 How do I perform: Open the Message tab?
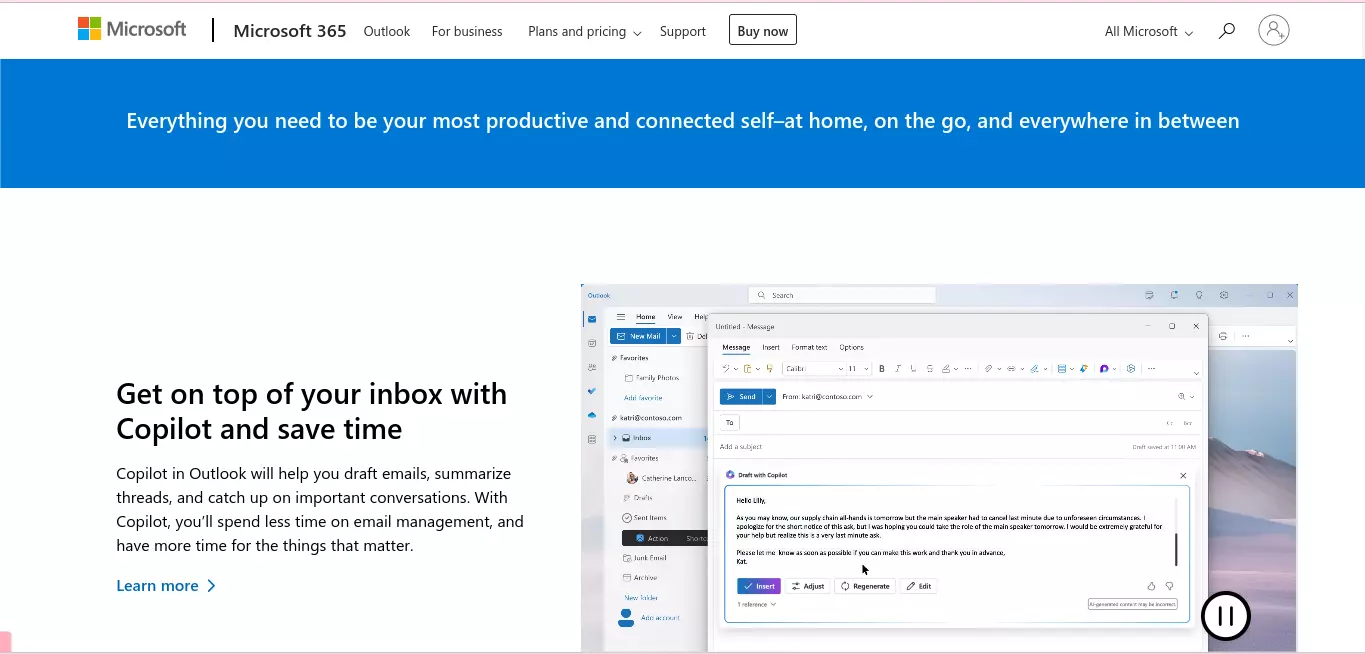(736, 347)
